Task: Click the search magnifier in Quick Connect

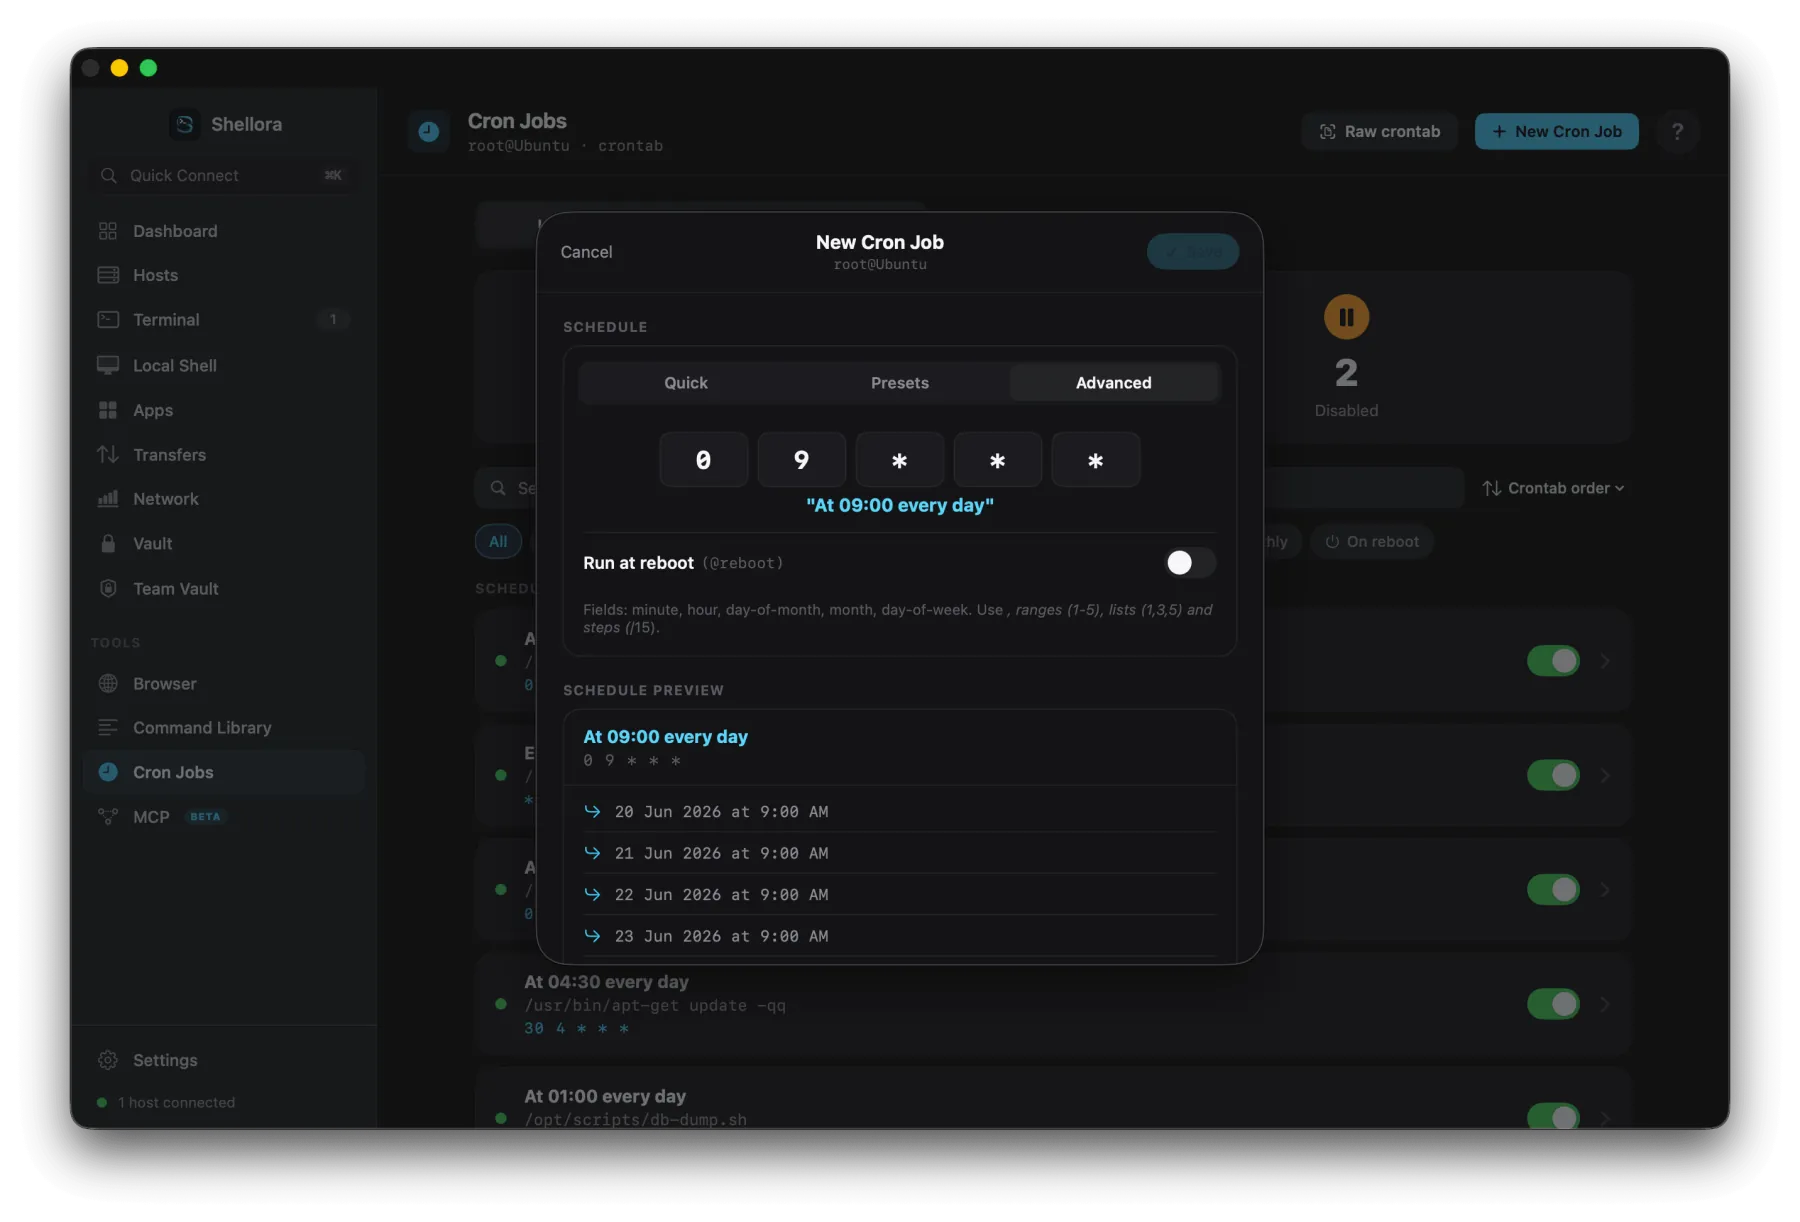Action: (108, 175)
